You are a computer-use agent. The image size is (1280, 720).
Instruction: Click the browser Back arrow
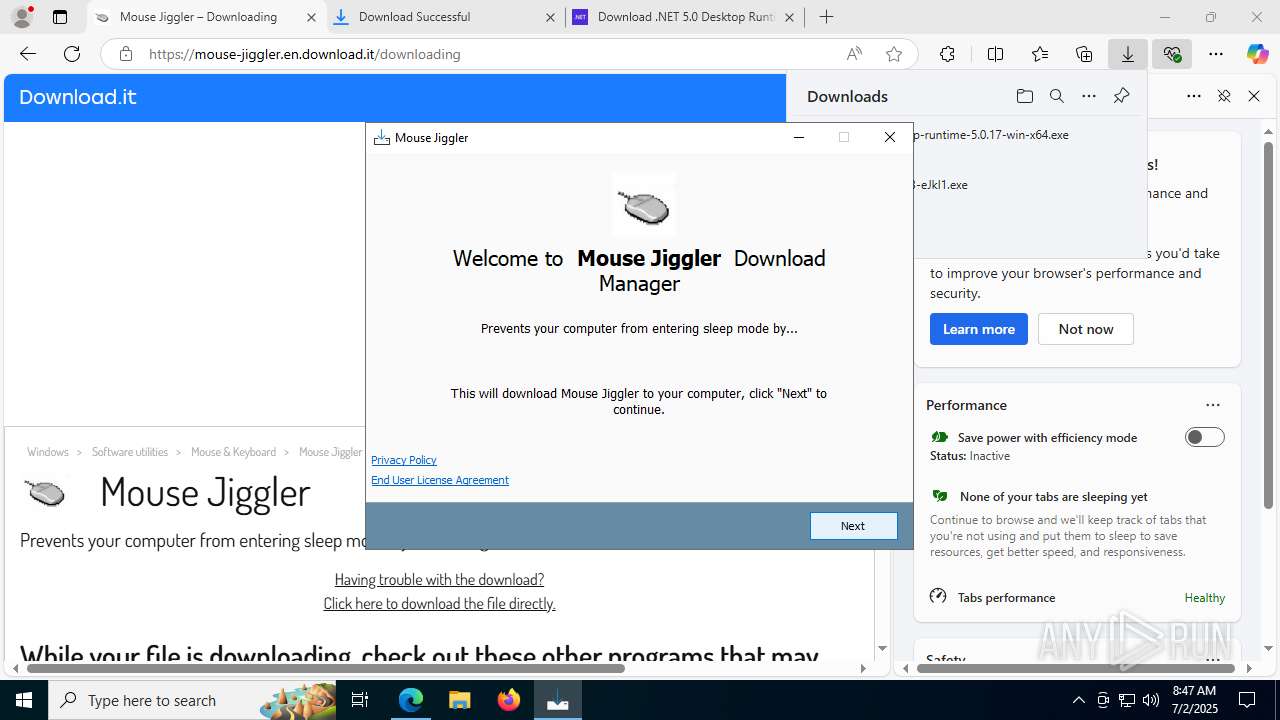point(28,54)
